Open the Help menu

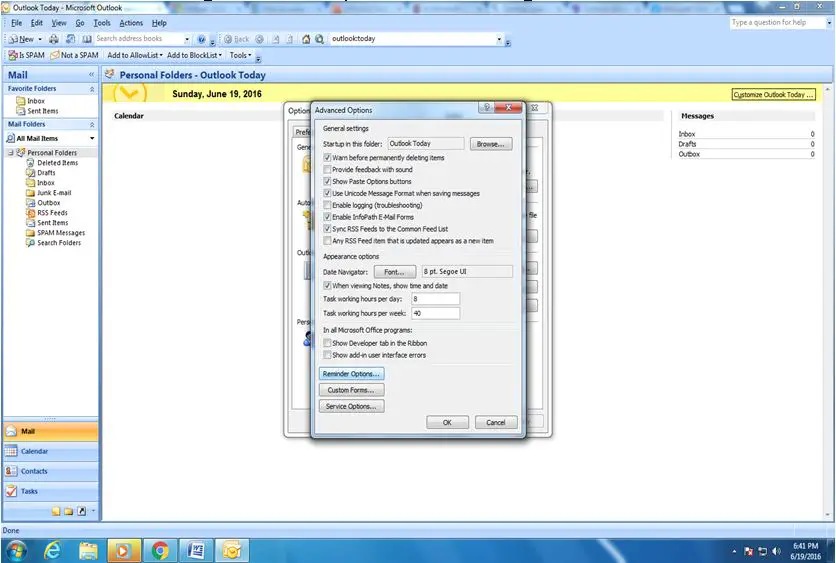[x=159, y=23]
